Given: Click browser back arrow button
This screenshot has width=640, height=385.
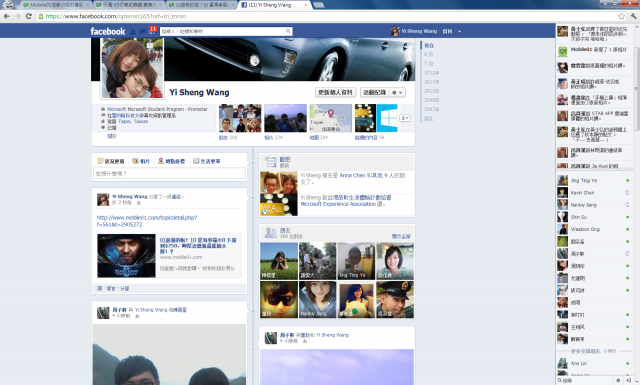Looking at the screenshot, I should point(7,16).
